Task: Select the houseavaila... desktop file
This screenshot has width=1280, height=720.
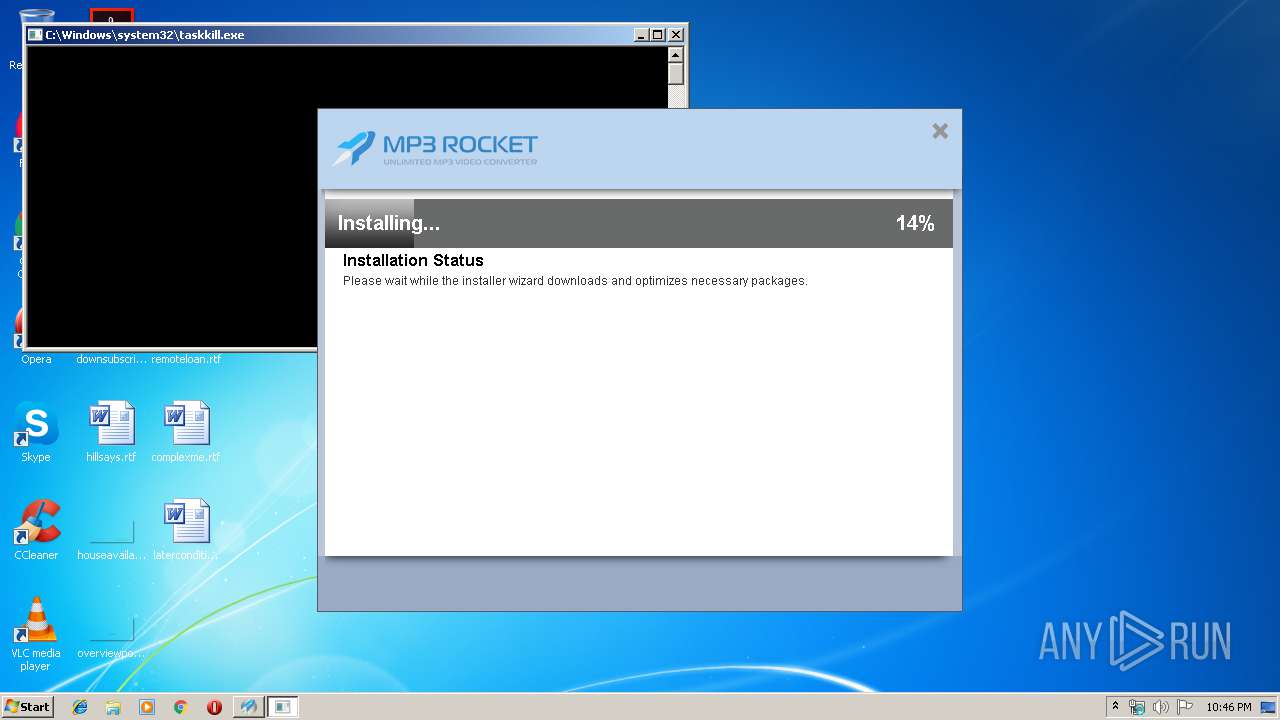Action: [x=111, y=540]
